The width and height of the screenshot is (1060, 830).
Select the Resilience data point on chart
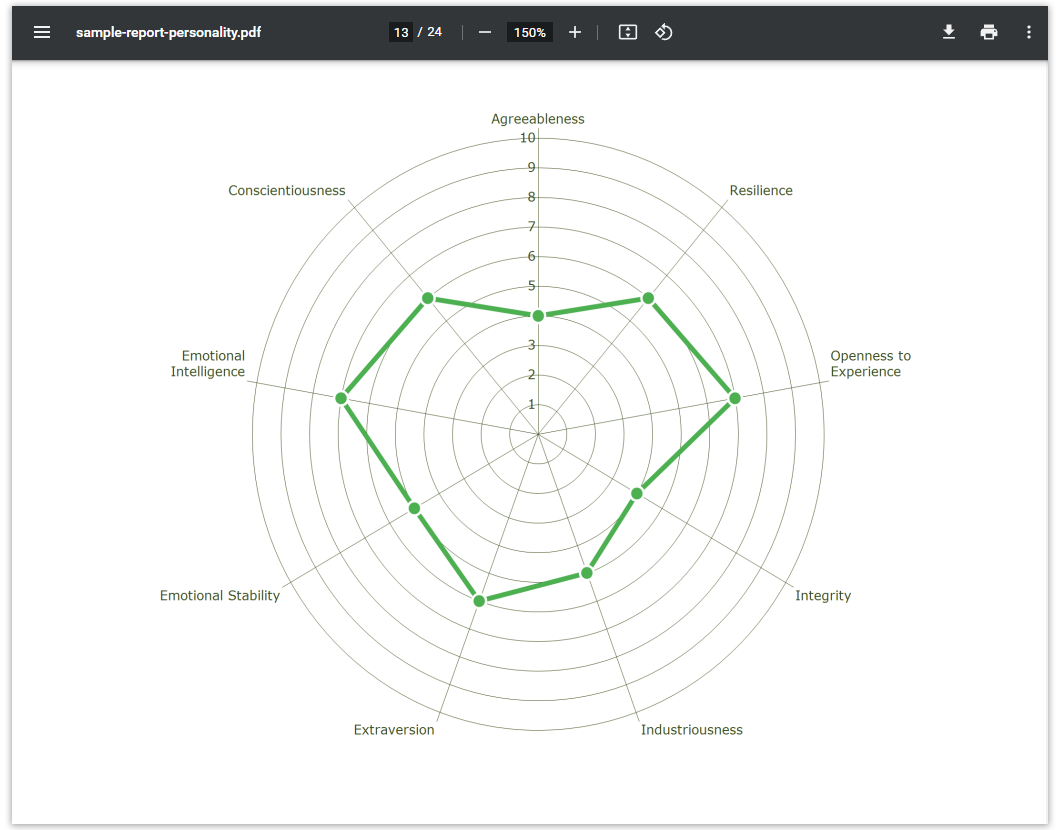click(648, 298)
